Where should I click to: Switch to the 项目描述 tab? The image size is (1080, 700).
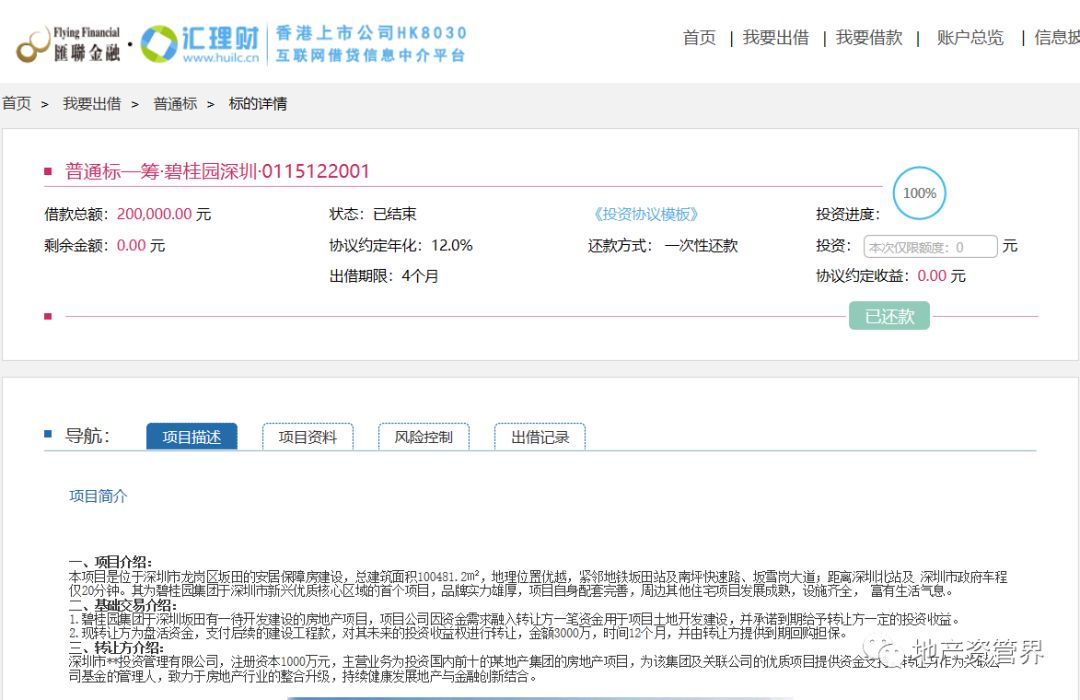click(x=191, y=437)
